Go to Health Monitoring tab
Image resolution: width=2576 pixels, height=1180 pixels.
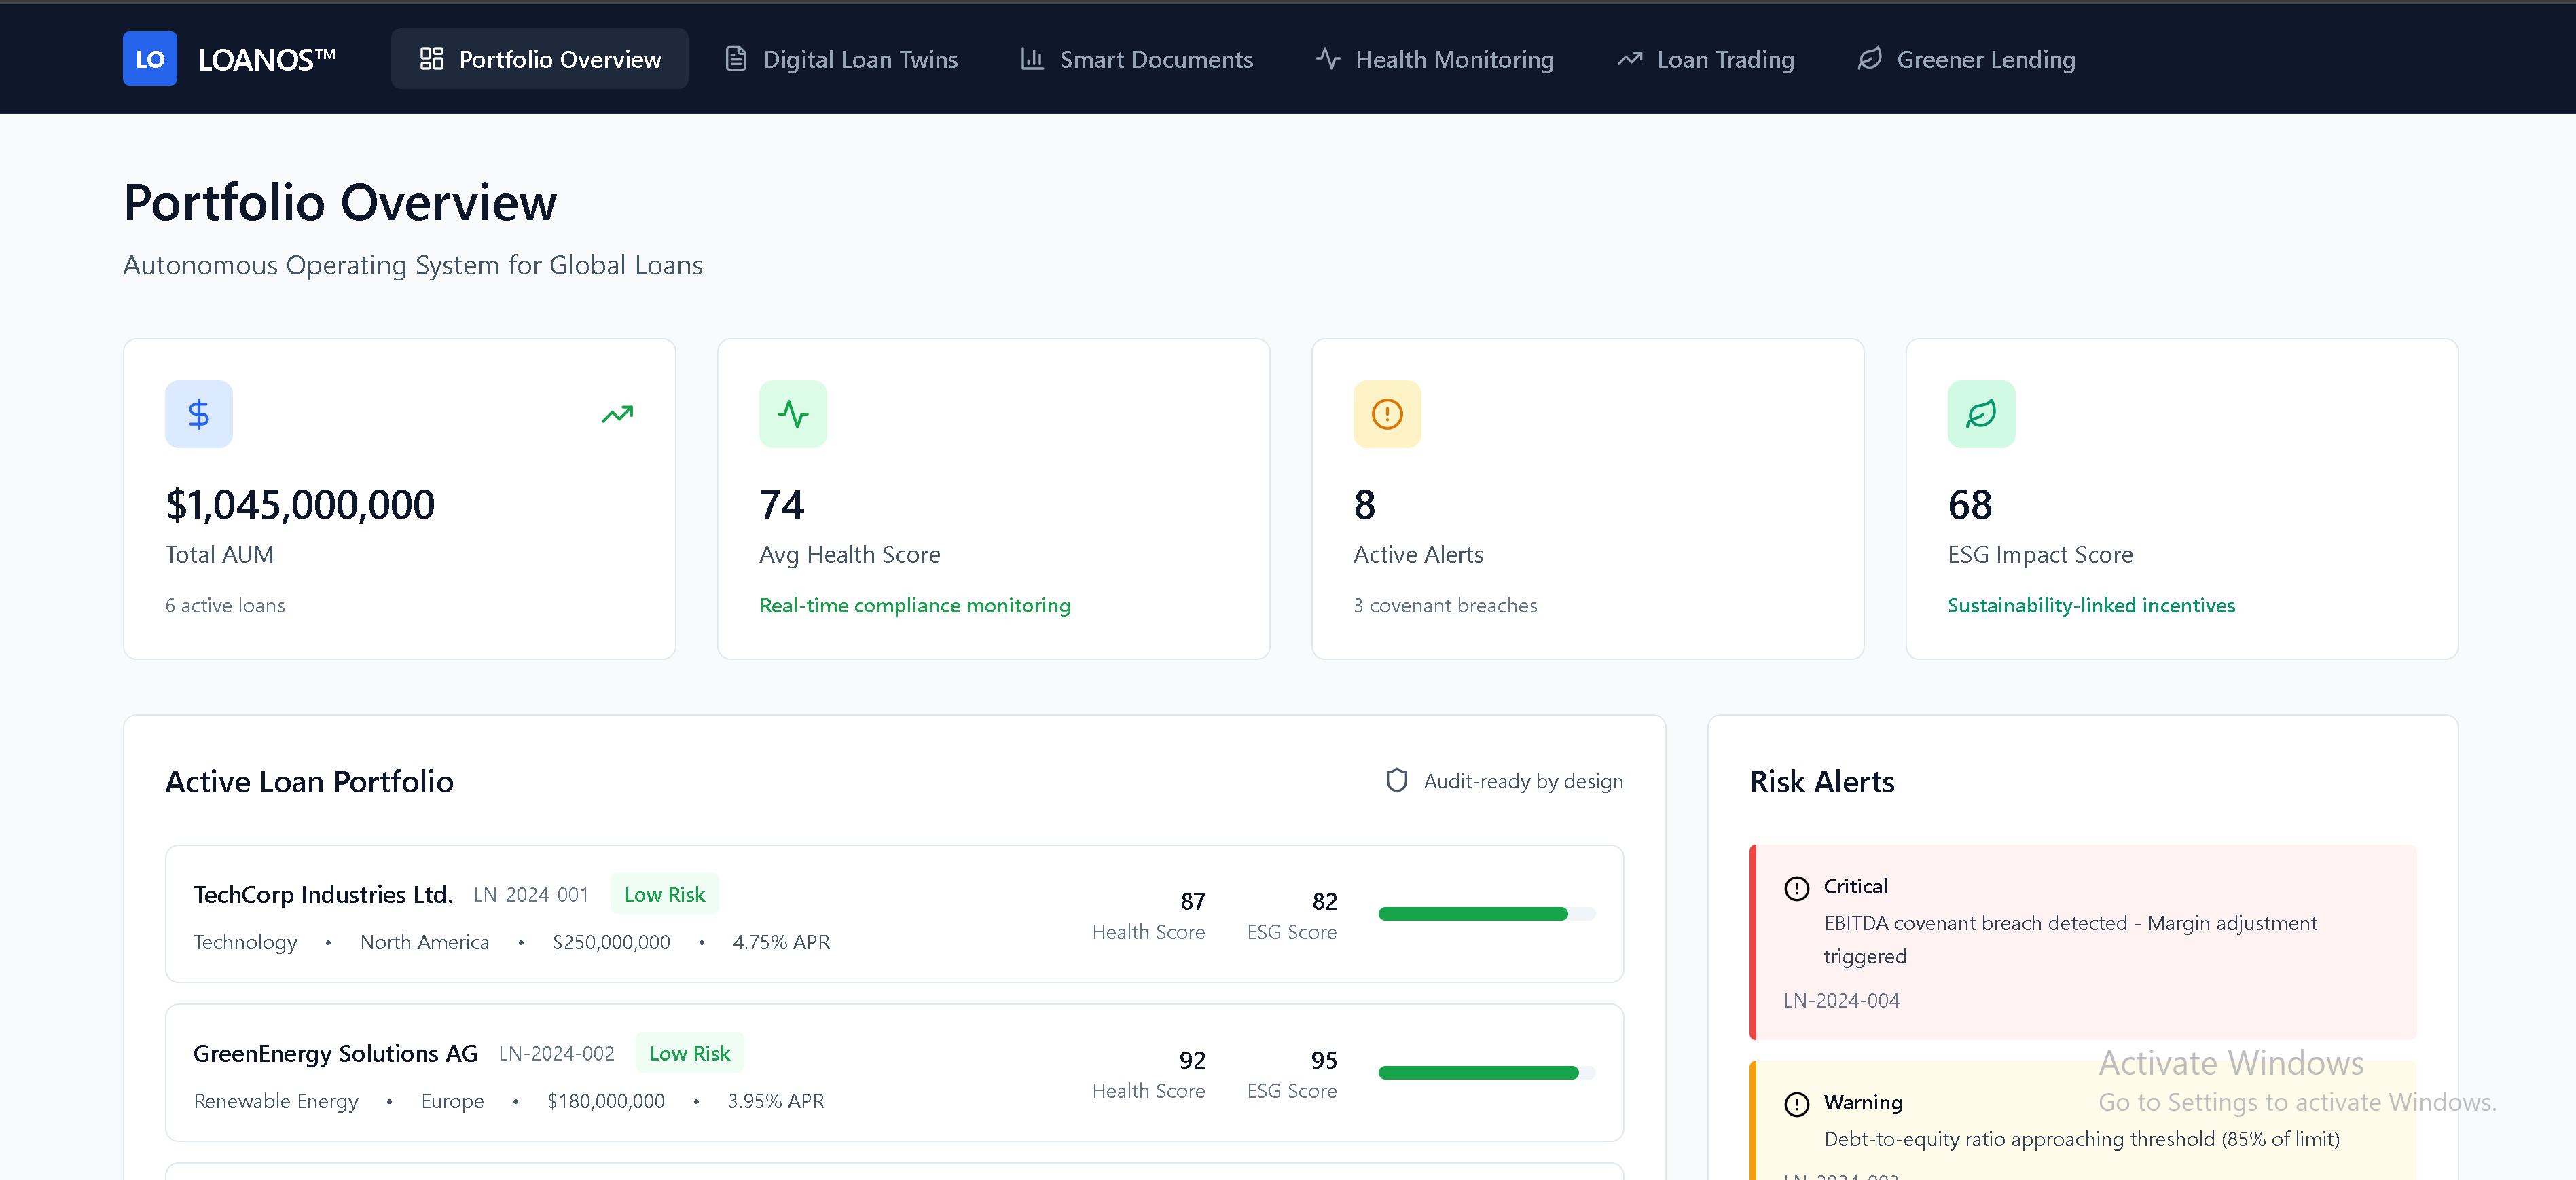point(1435,59)
